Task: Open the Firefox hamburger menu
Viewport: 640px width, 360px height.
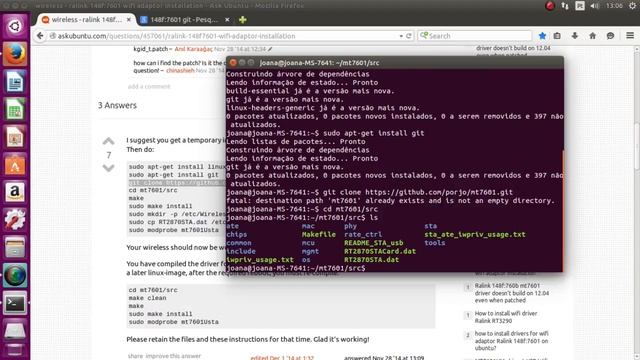Action: click(x=630, y=36)
